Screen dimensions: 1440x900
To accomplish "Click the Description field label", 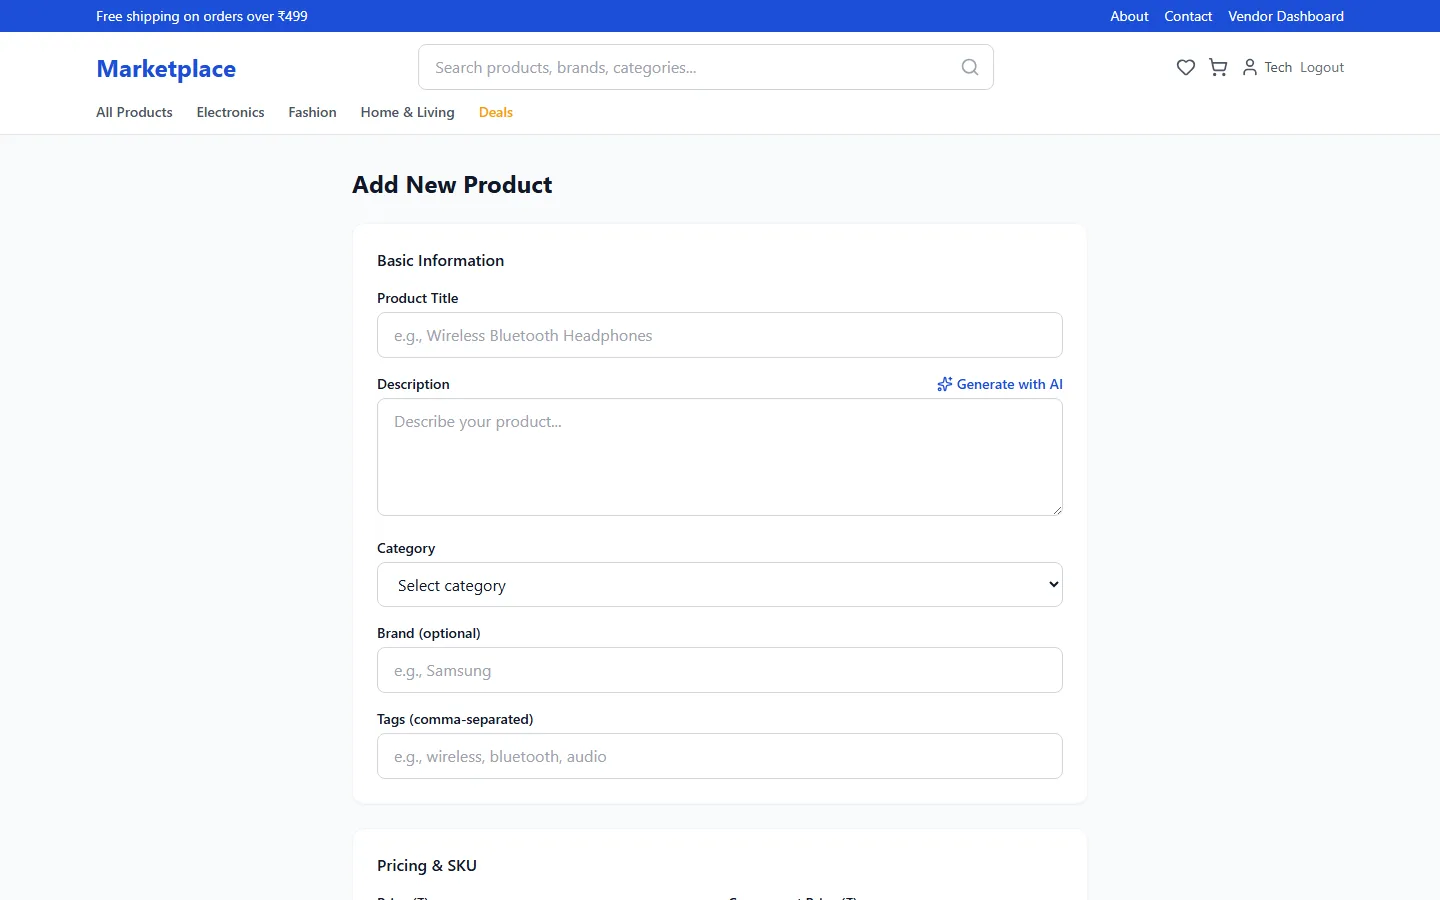I will pyautogui.click(x=413, y=384).
